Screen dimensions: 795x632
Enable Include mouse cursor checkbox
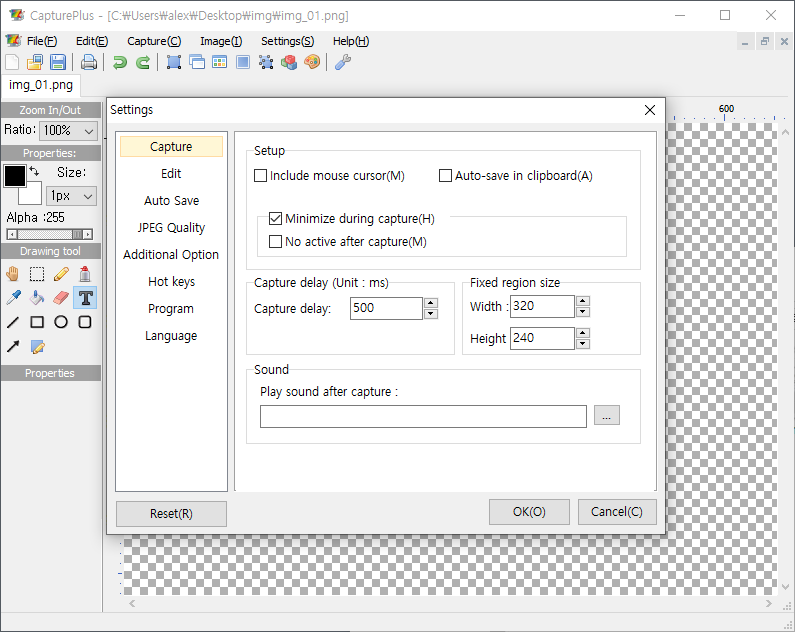(x=261, y=176)
